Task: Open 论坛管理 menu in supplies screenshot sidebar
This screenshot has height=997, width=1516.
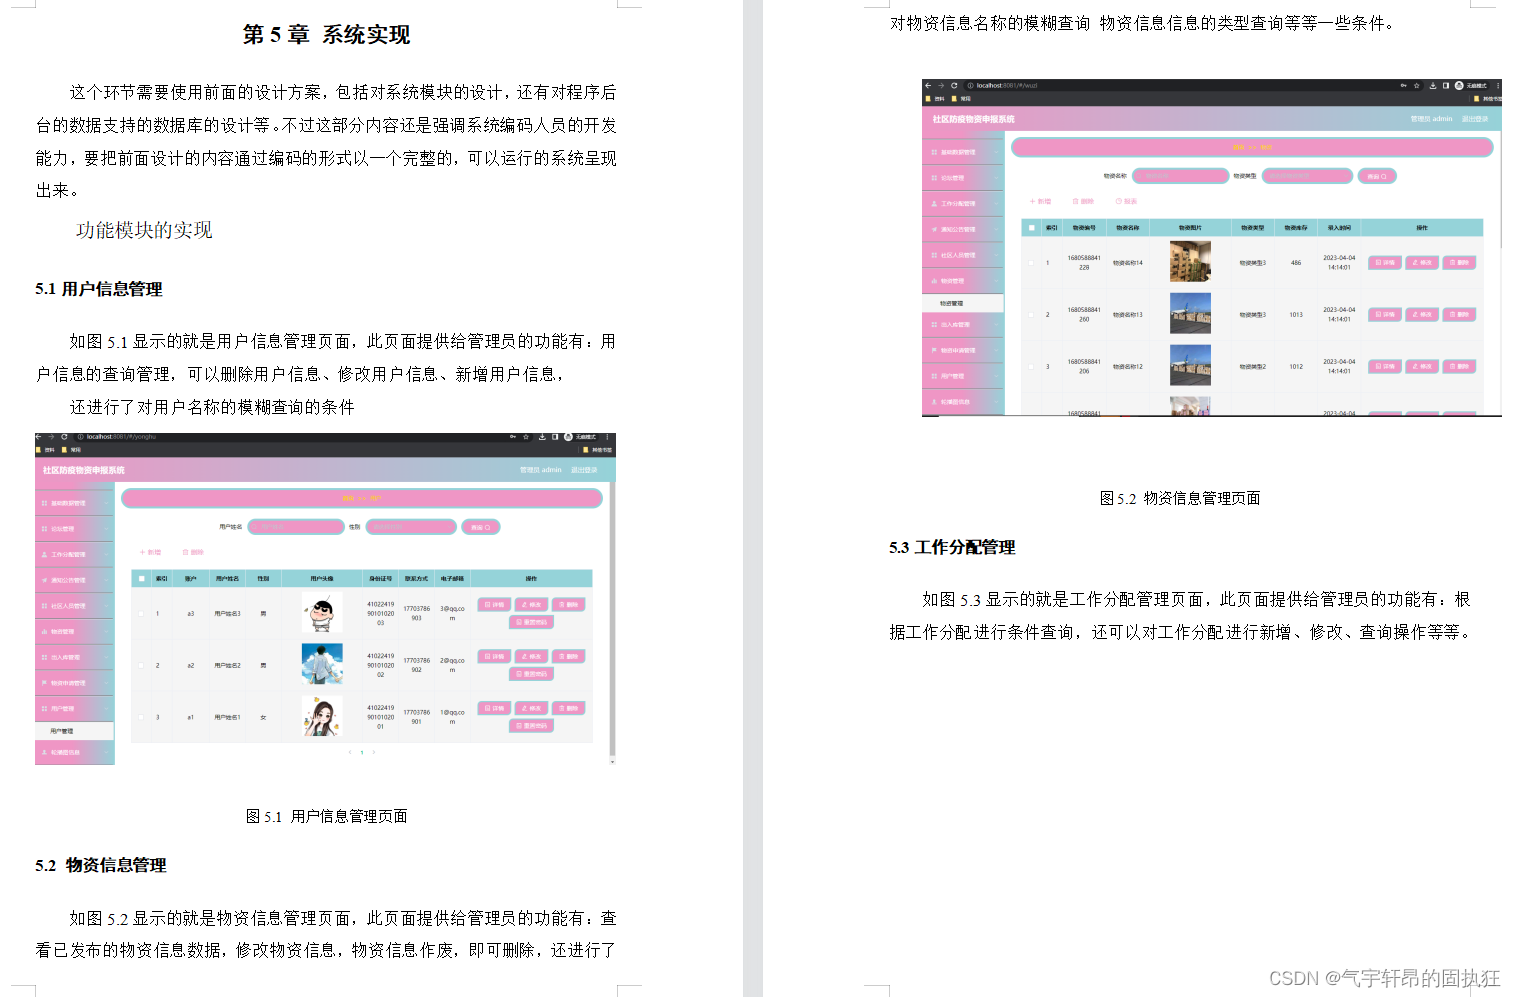Action: tap(963, 178)
